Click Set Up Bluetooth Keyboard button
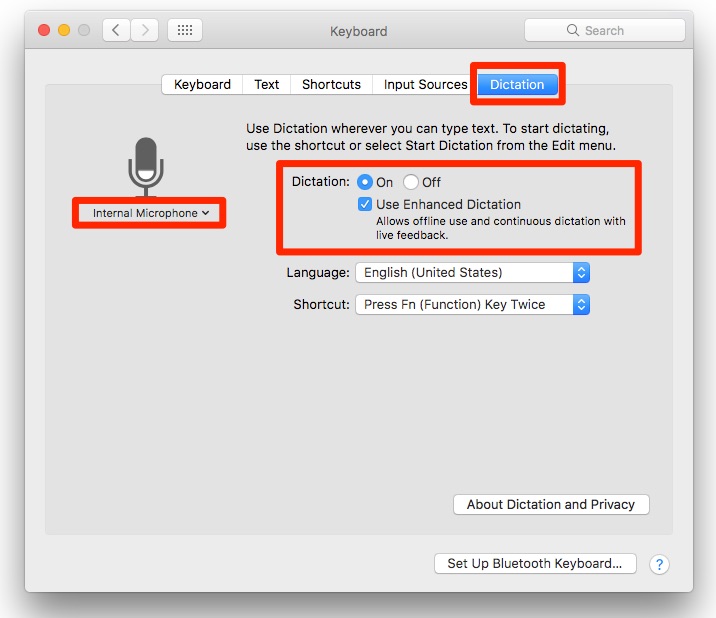Screen dimensions: 716x618 pos(535,563)
